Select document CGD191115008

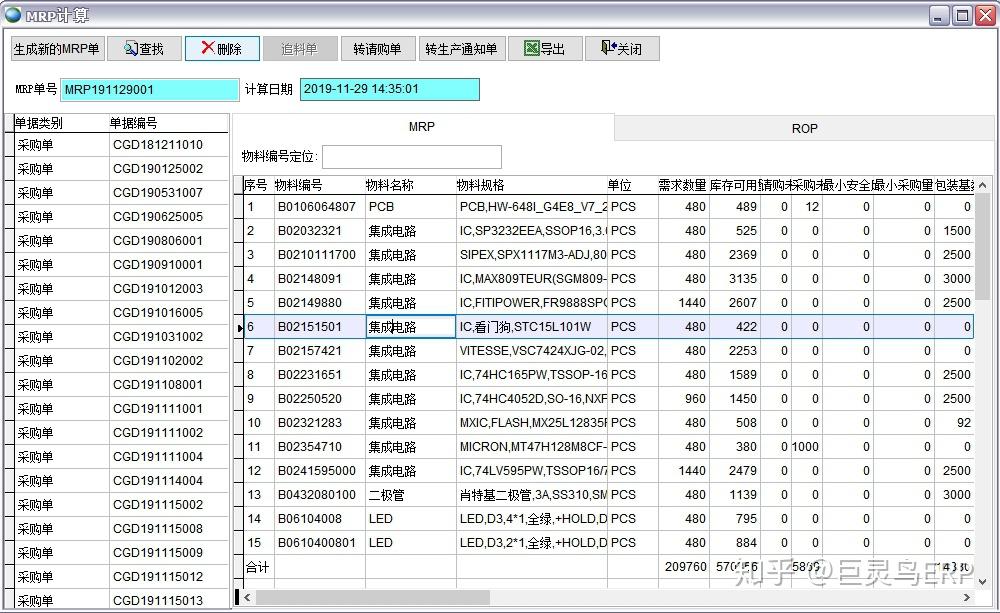[158, 529]
